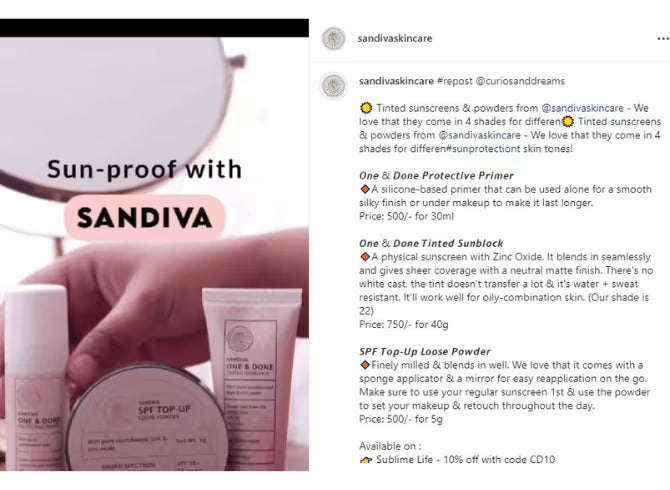The width and height of the screenshot is (670, 490).
Task: Open the three-dot more options menu
Action: click(x=663, y=39)
